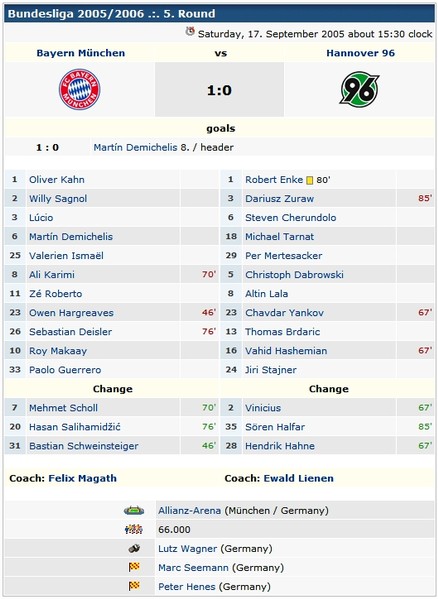This screenshot has height=599, width=438.
Task: Open substitute Sören Halfar profile
Action: click(275, 427)
